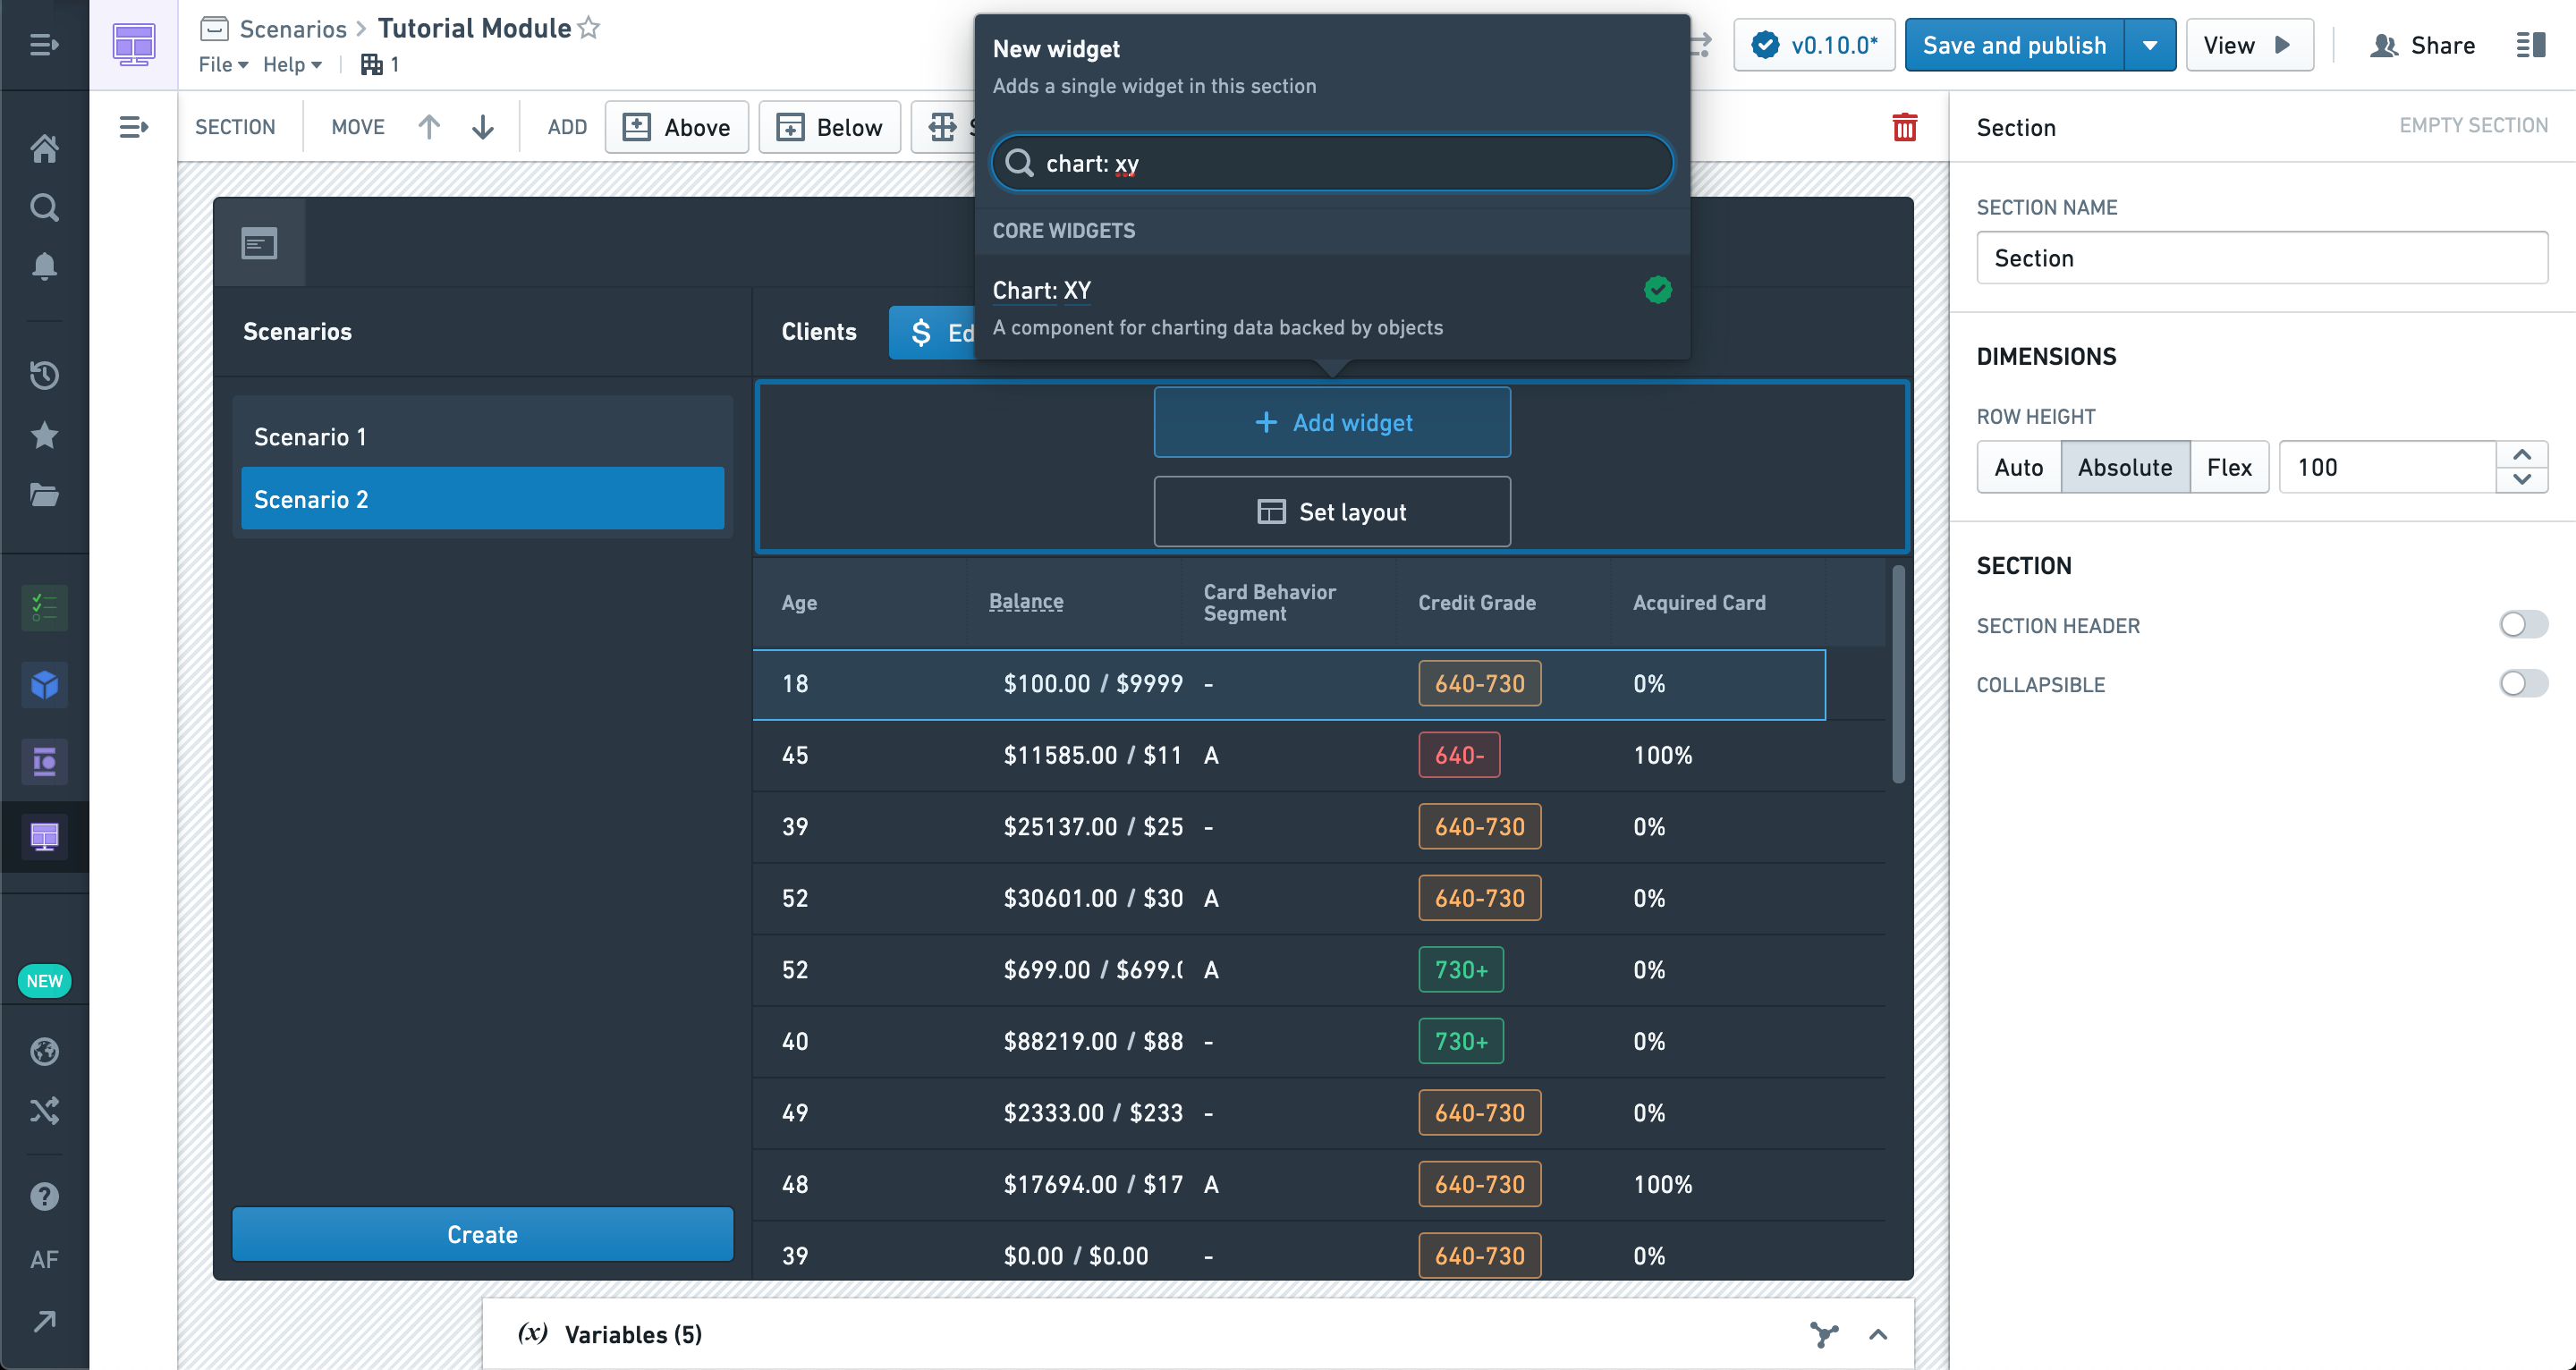The height and width of the screenshot is (1370, 2576).
Task: Move section down with the down arrow
Action: [x=483, y=127]
